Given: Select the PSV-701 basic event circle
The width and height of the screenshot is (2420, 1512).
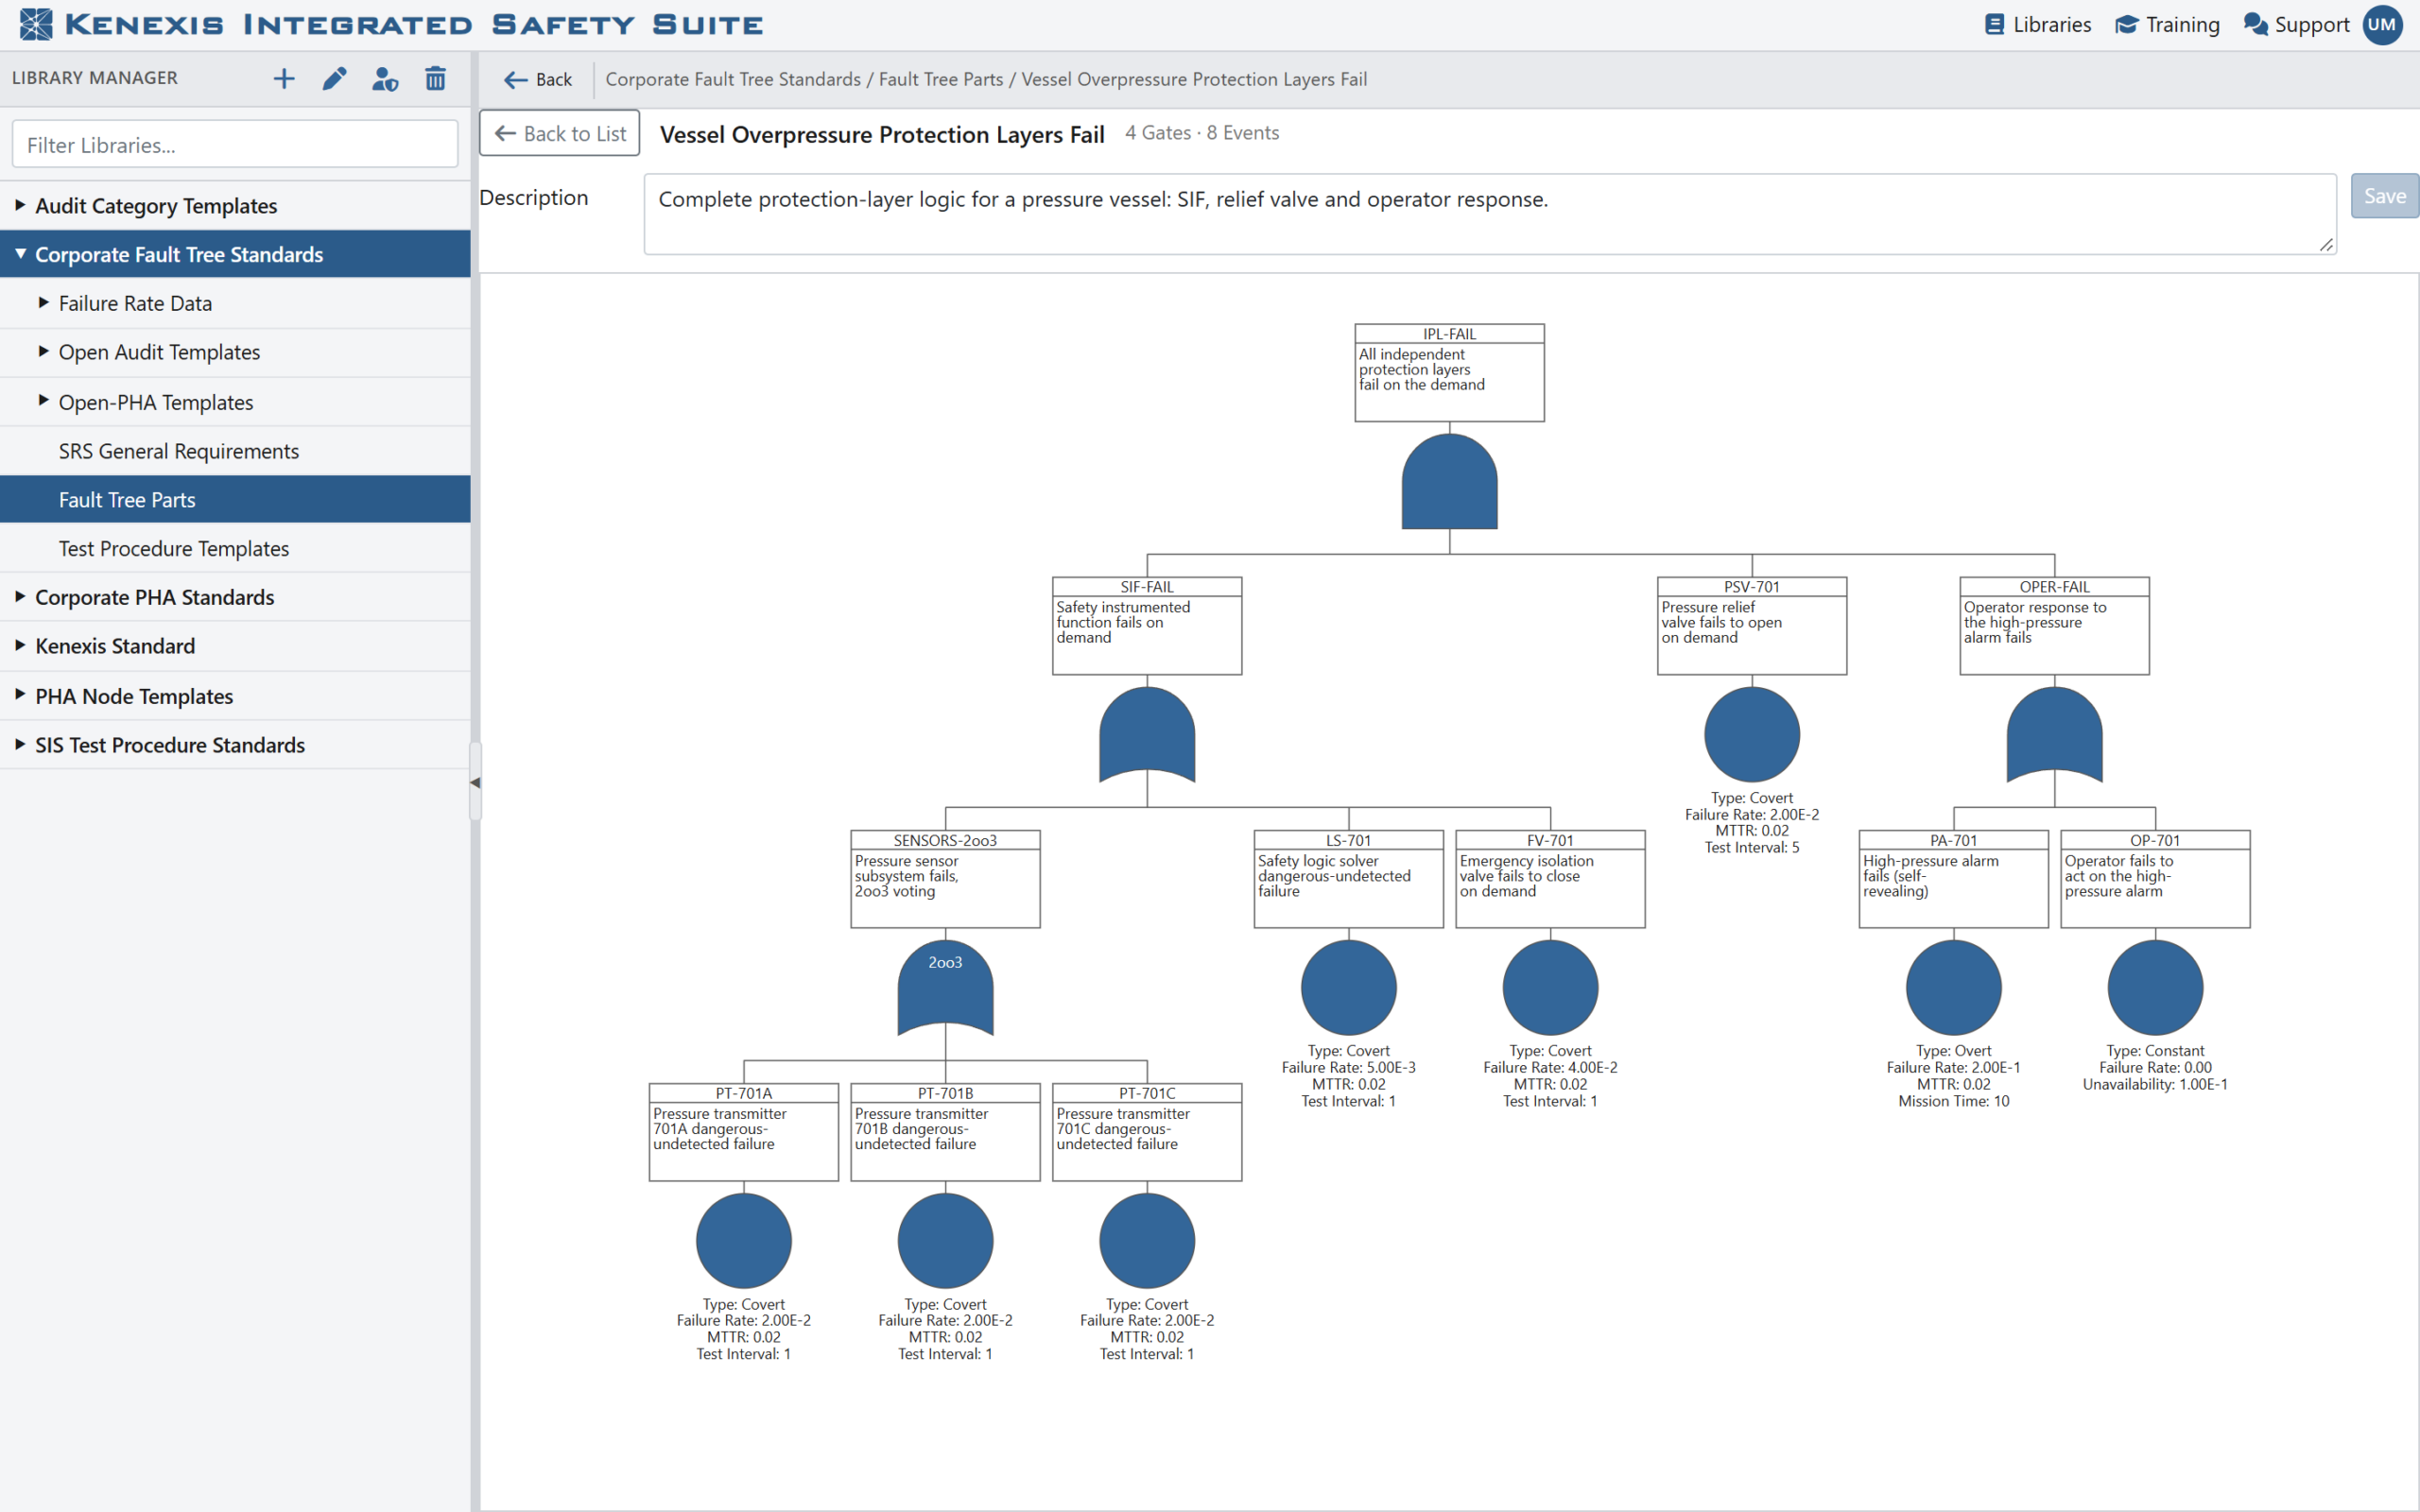Looking at the screenshot, I should click(1752, 735).
